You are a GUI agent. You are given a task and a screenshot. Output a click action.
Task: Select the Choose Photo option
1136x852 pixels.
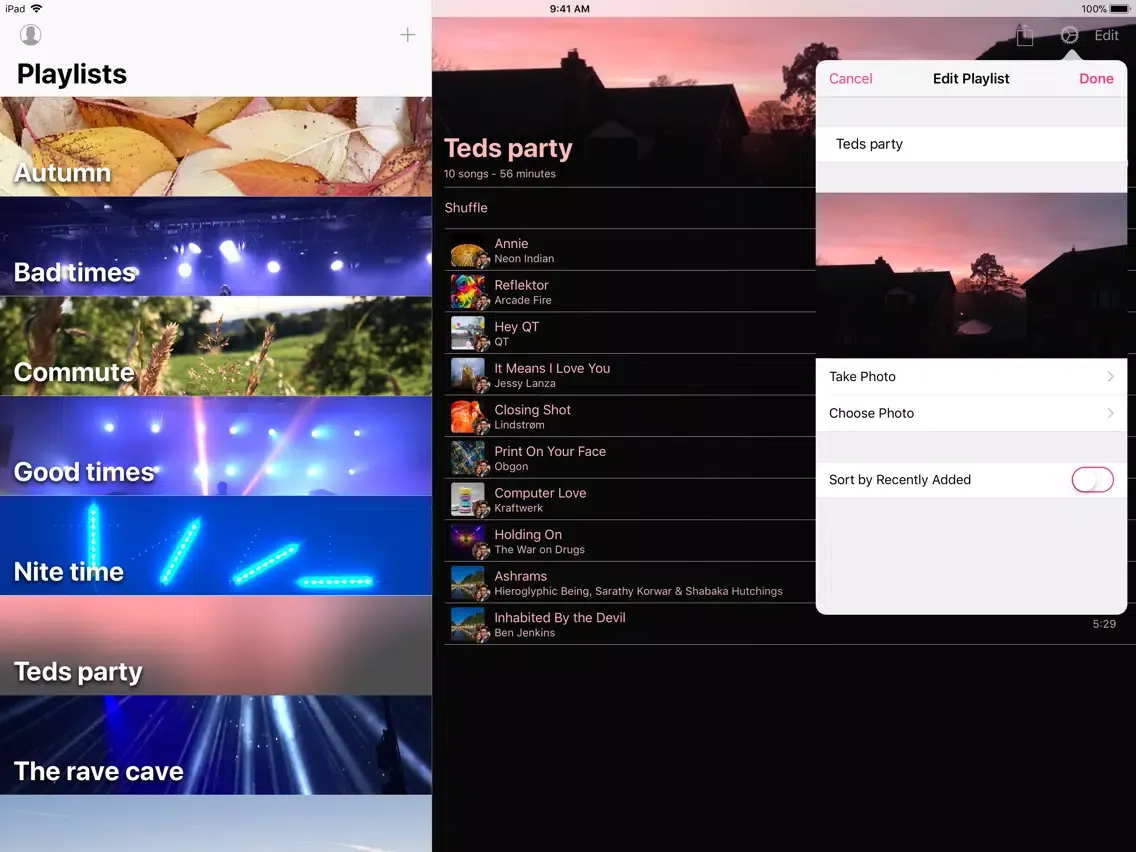point(972,413)
